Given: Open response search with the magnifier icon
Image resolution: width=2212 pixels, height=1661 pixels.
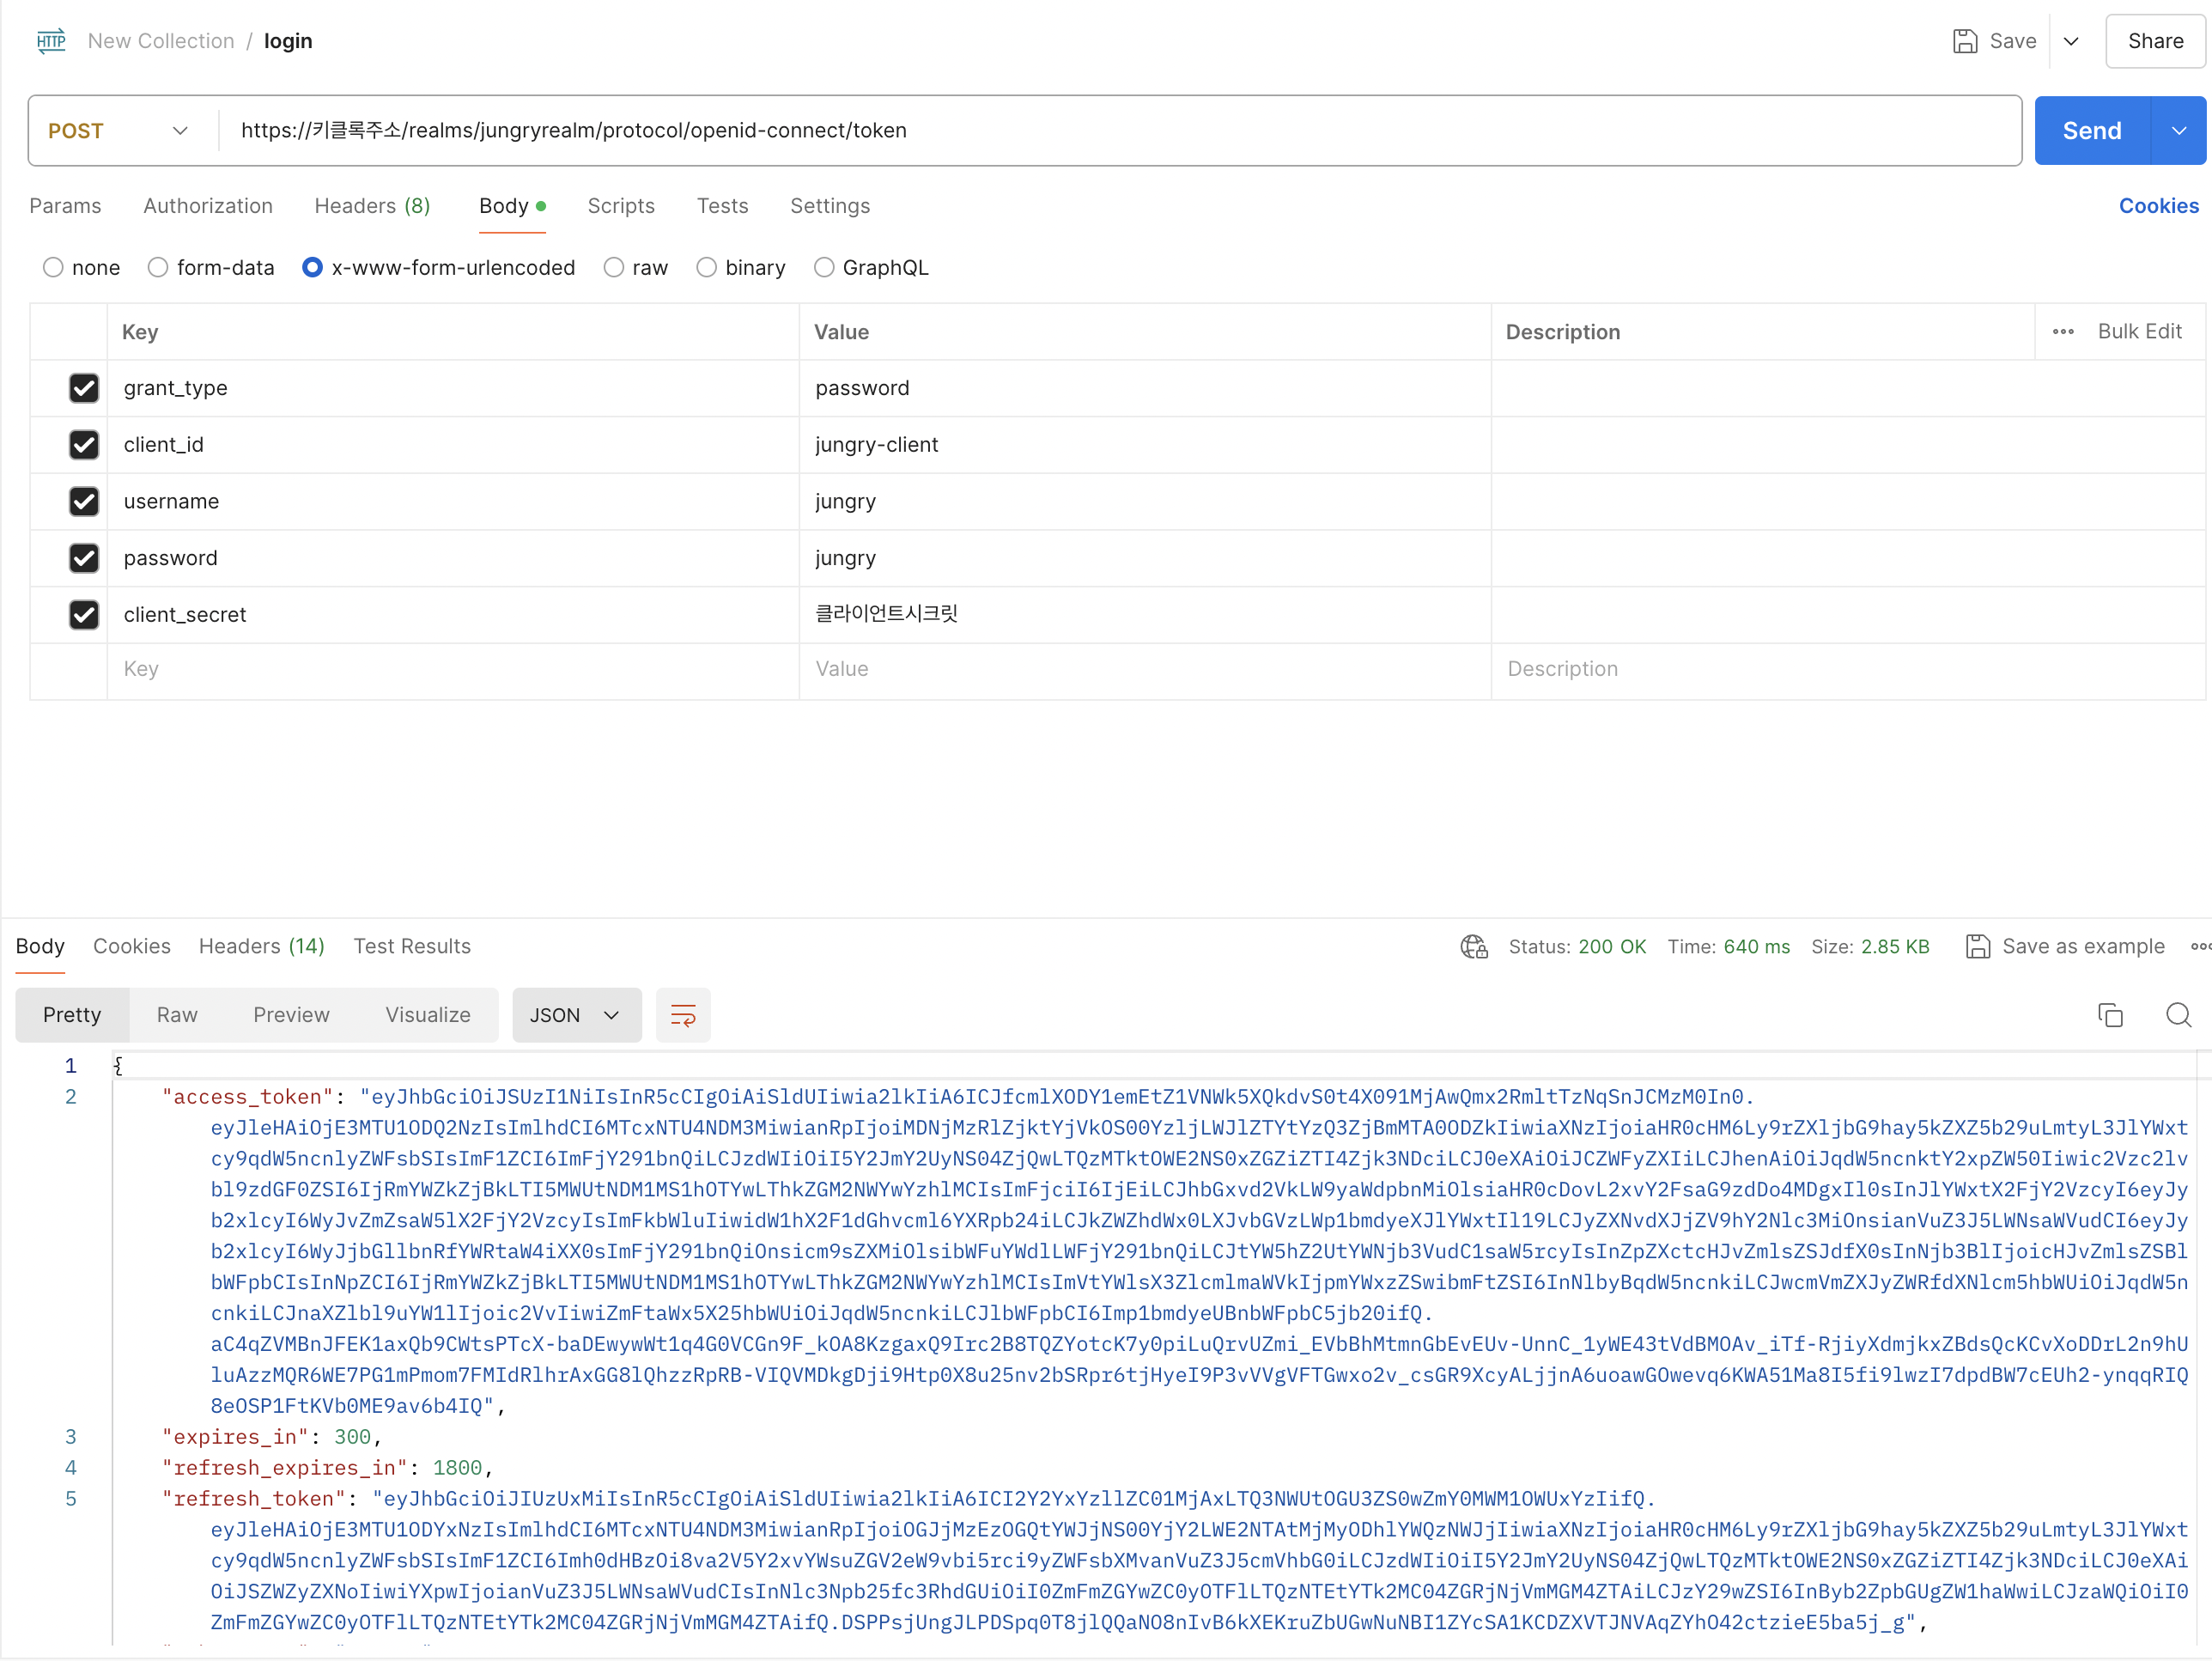Looking at the screenshot, I should point(2178,1015).
